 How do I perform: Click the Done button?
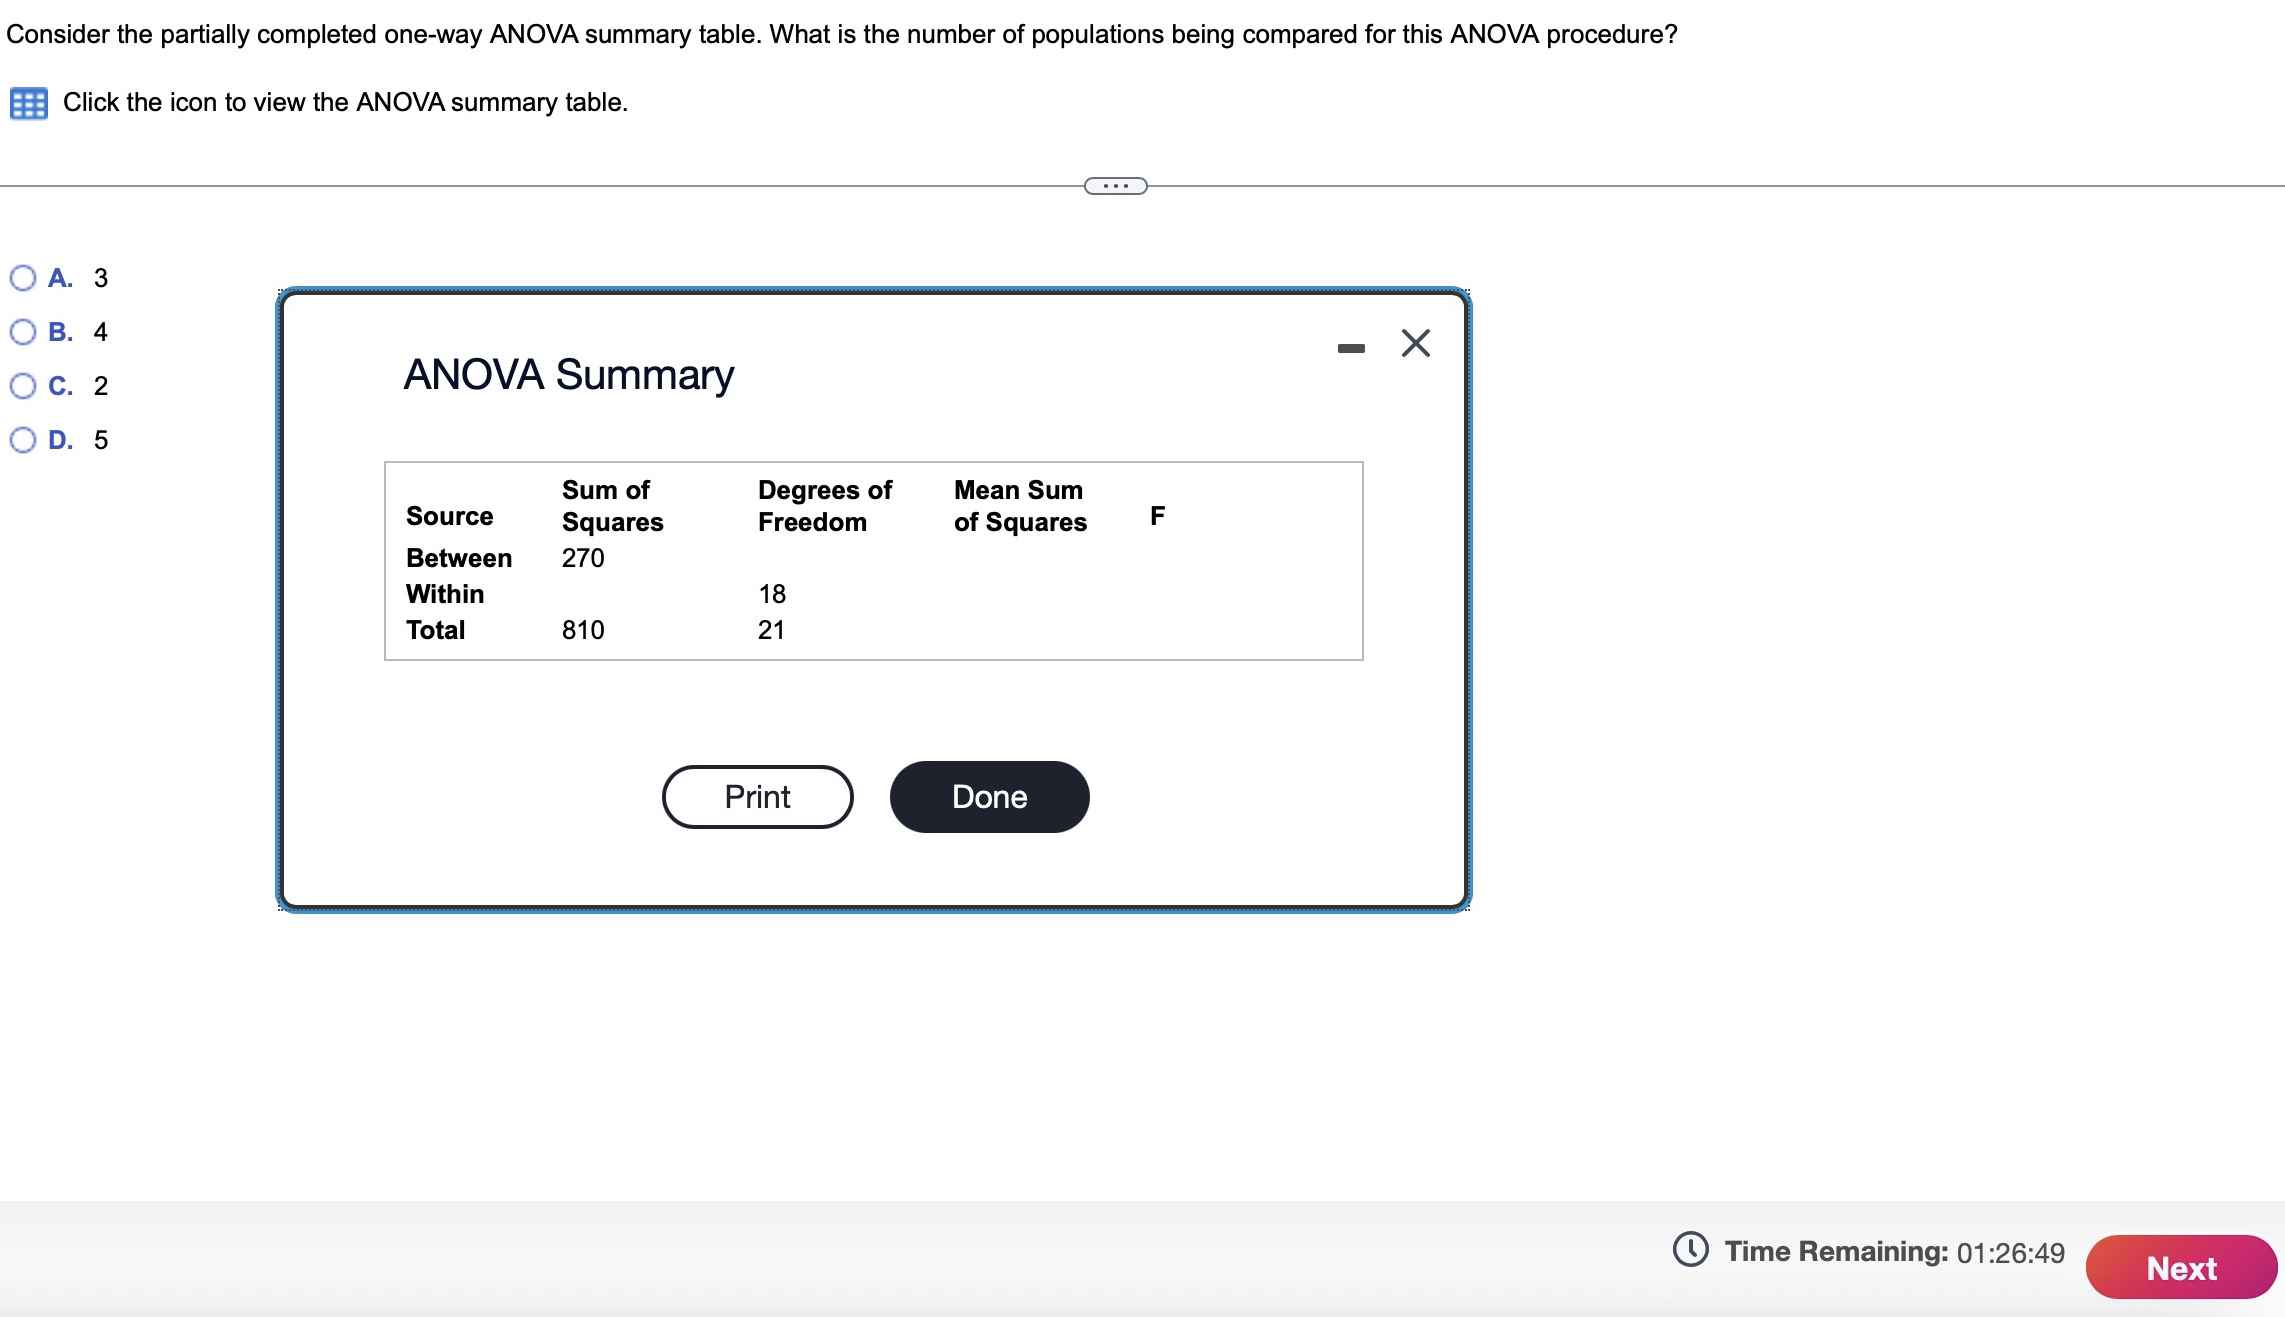click(x=989, y=796)
